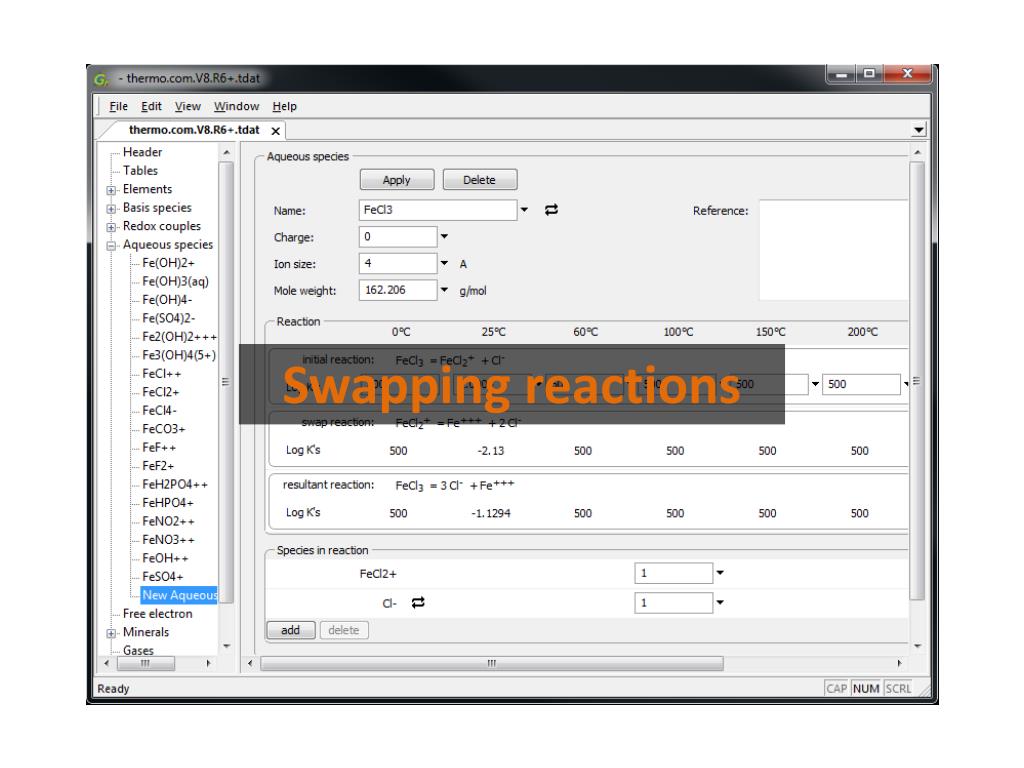Click the Apply button

pyautogui.click(x=396, y=180)
